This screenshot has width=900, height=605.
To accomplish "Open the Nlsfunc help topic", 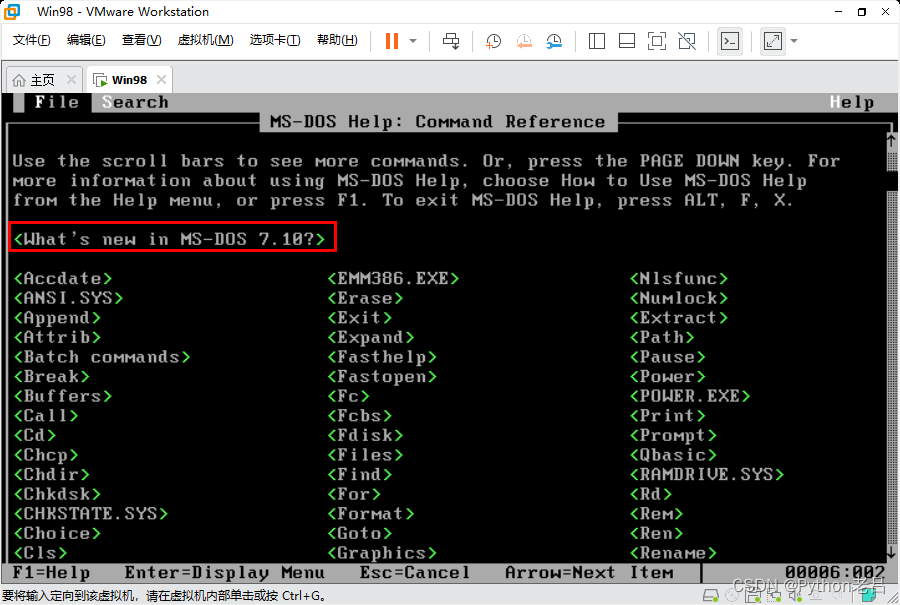I will point(678,278).
